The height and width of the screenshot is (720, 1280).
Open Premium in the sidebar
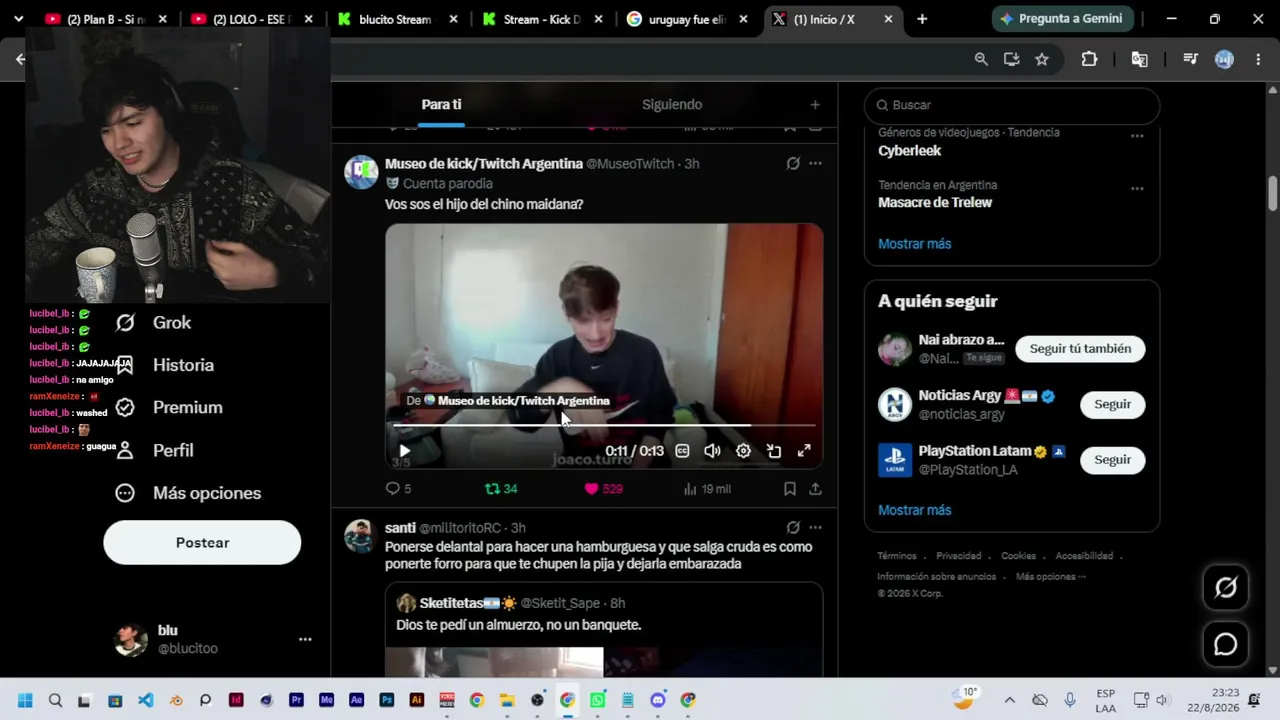coord(168,408)
